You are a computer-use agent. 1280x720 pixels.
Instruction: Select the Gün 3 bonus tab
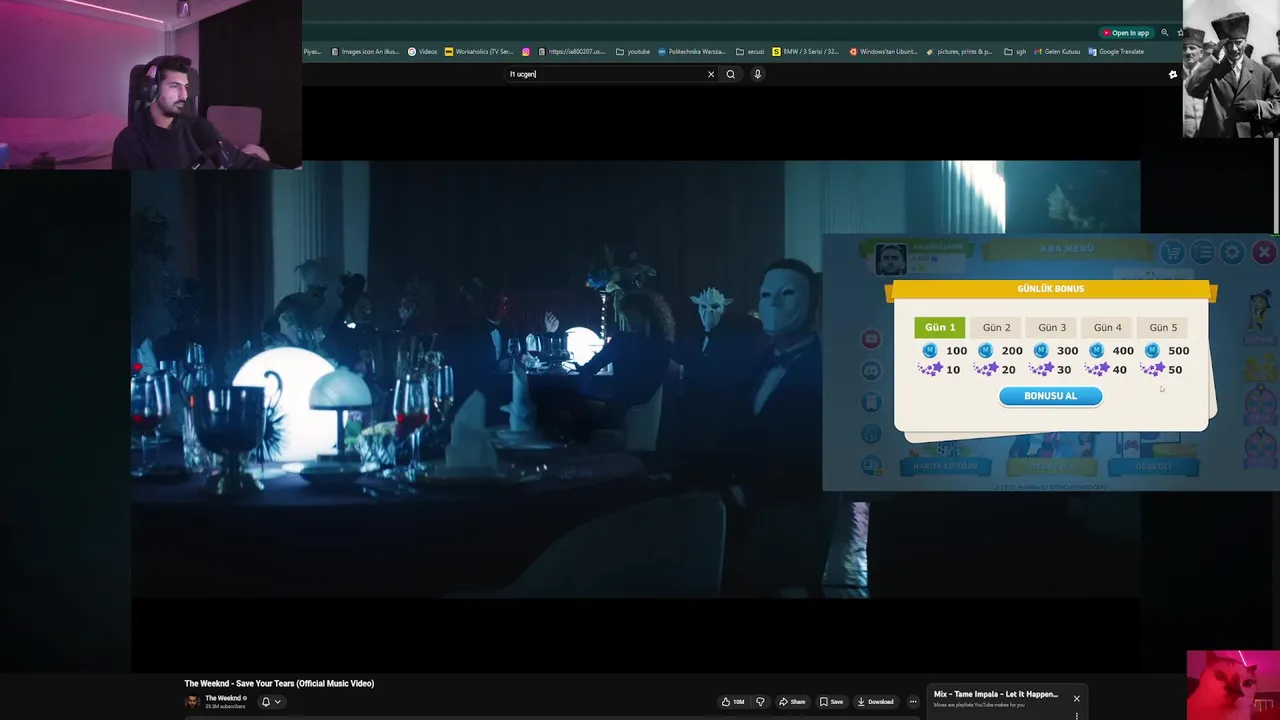(1052, 327)
